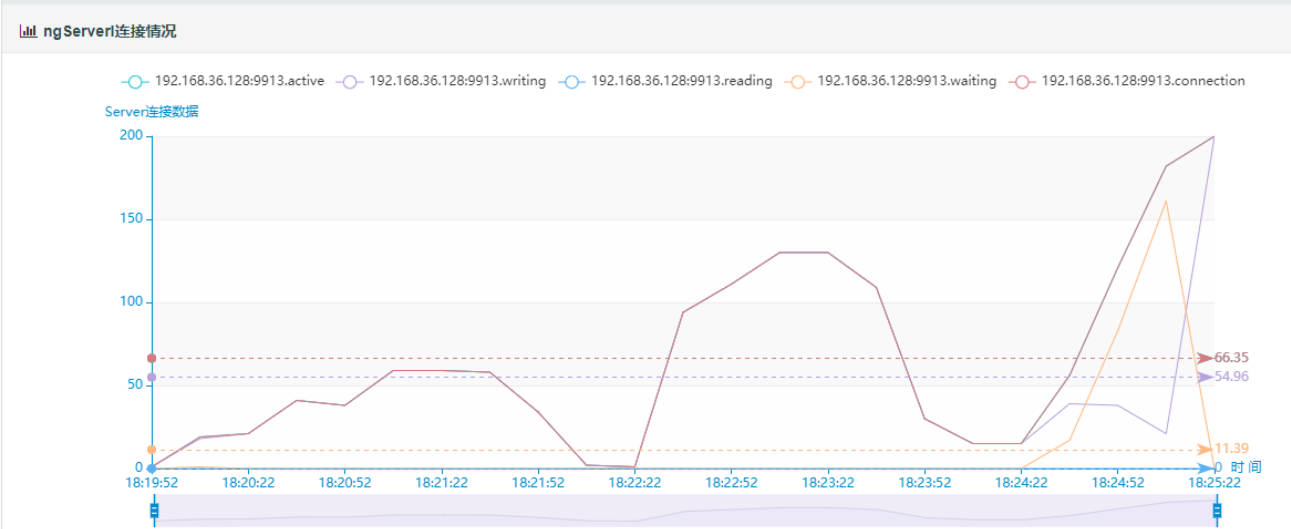Click the 66.35 average line label
This screenshot has height=529, width=1291.
click(x=1231, y=358)
